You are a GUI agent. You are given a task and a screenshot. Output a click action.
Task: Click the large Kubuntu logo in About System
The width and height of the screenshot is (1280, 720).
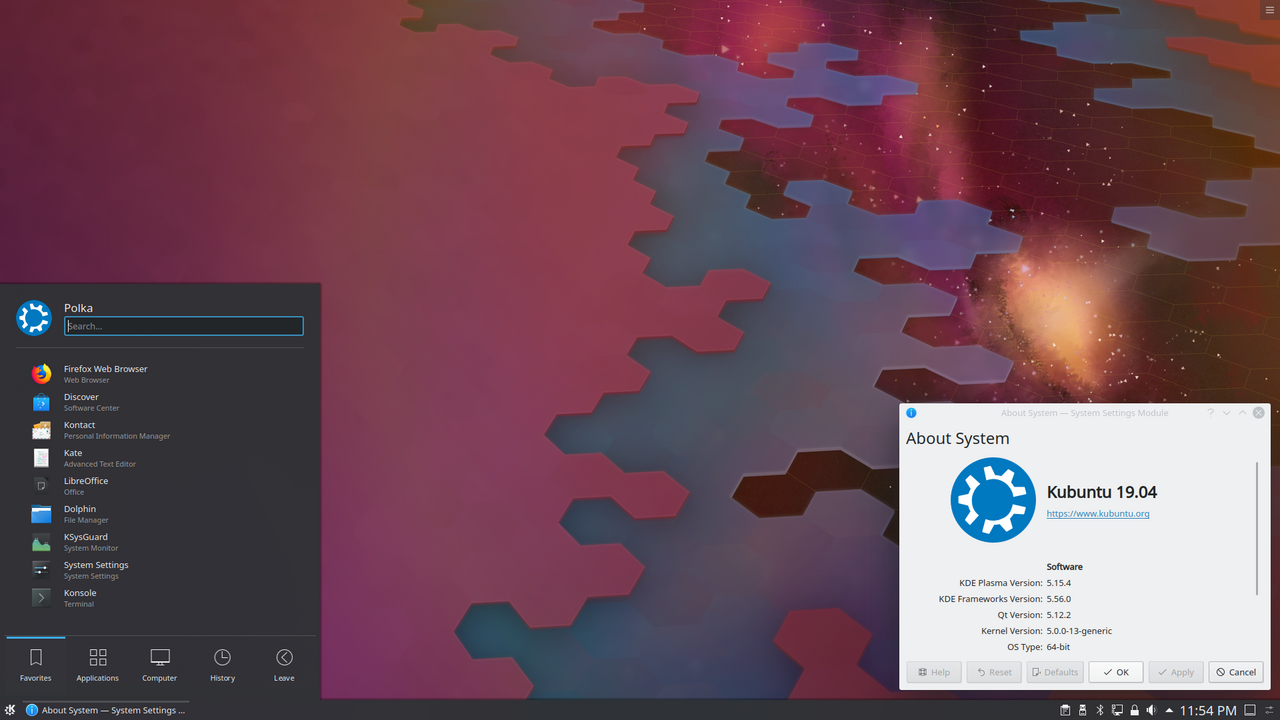(x=993, y=500)
